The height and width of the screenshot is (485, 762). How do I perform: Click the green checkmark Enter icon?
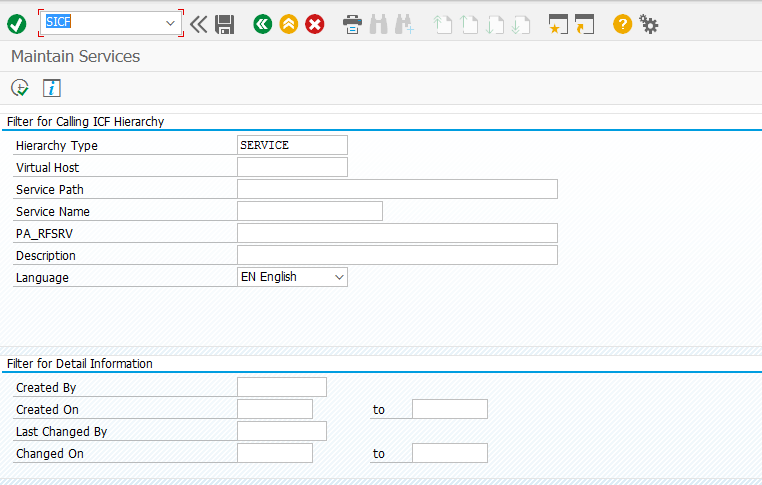tap(17, 24)
